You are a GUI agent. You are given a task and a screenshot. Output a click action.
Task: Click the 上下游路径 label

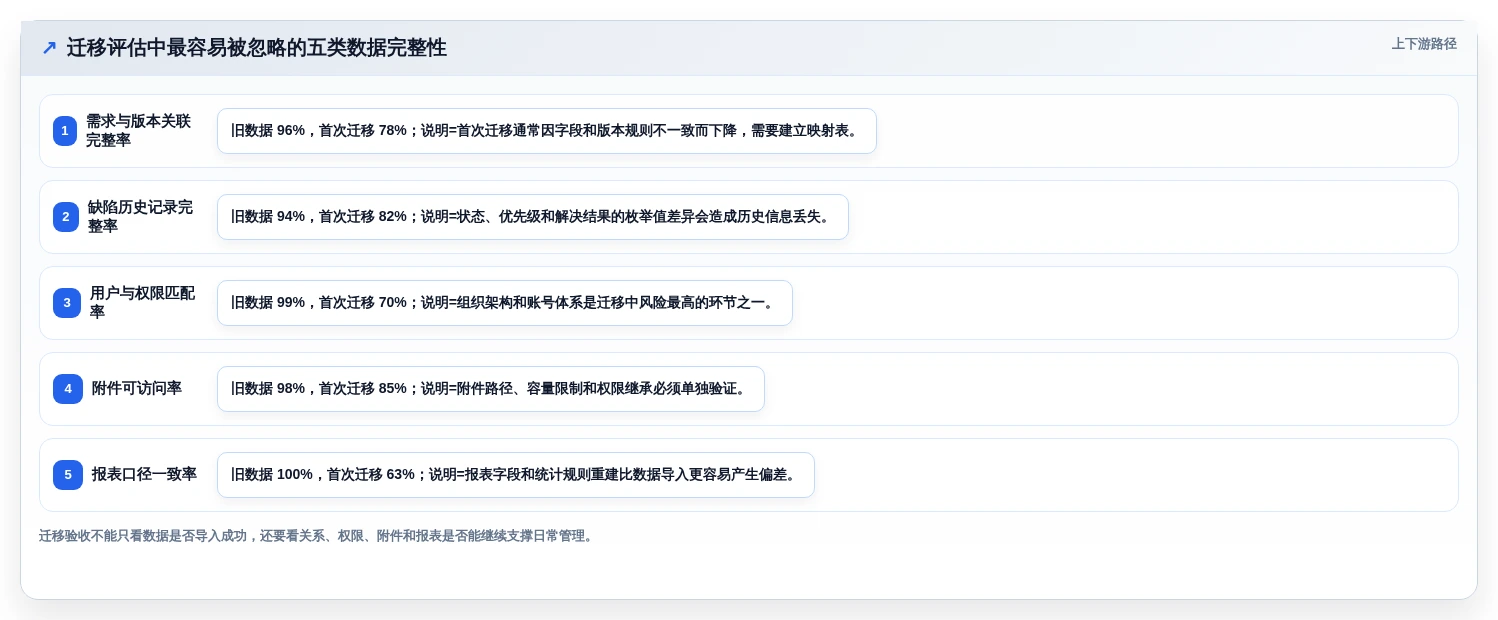[1424, 44]
